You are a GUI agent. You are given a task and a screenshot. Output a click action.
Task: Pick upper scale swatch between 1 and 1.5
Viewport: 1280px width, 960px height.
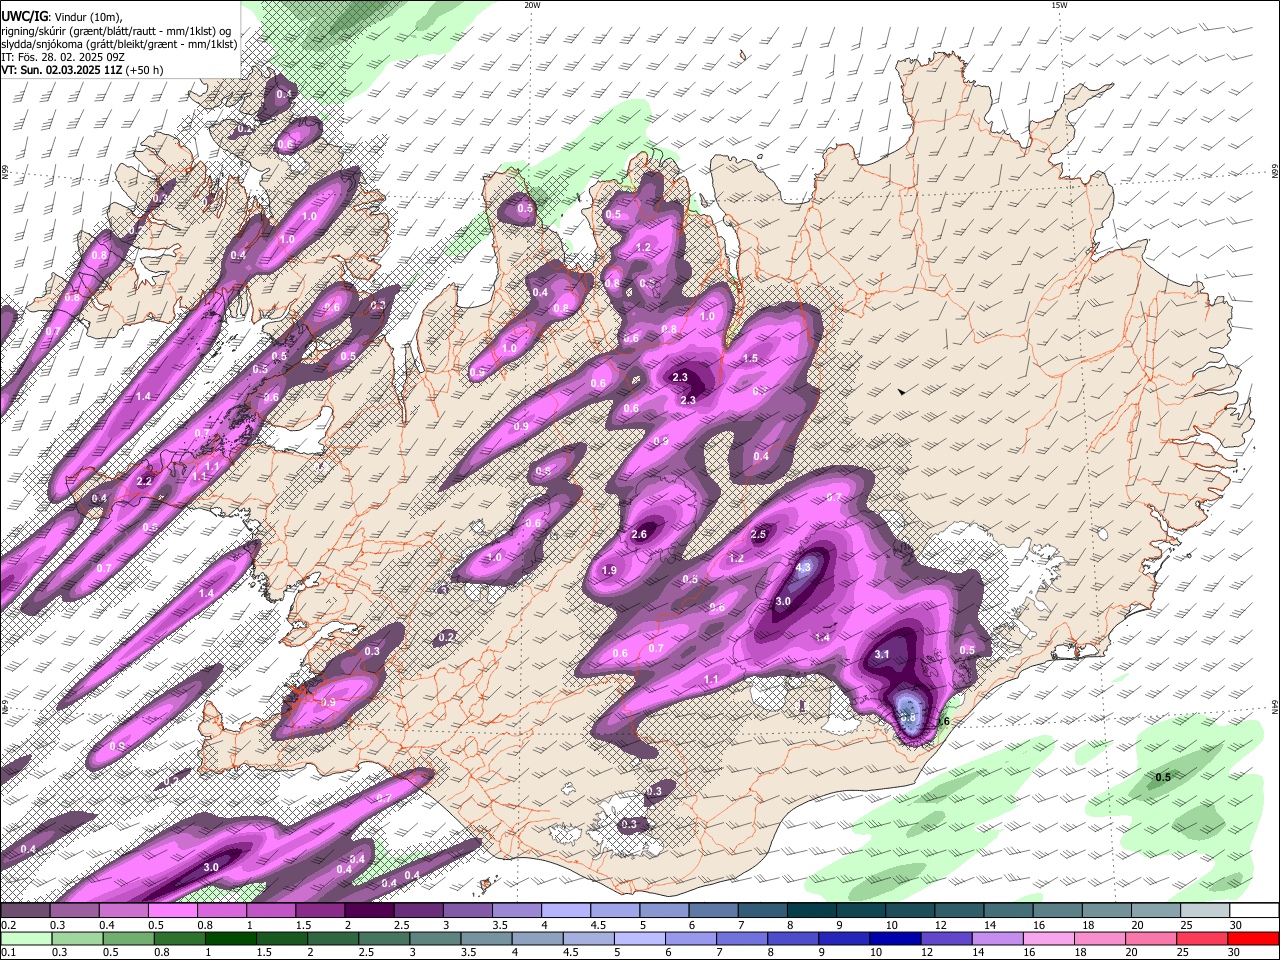click(x=271, y=910)
